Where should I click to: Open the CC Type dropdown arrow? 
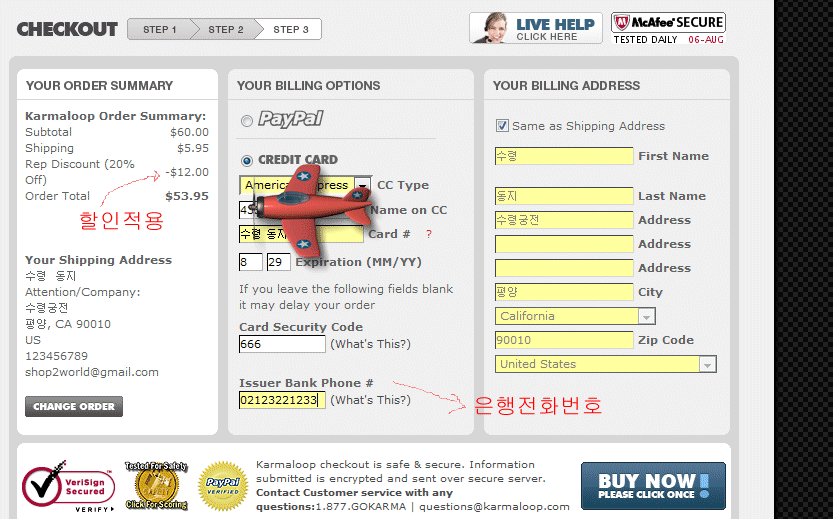coord(363,185)
